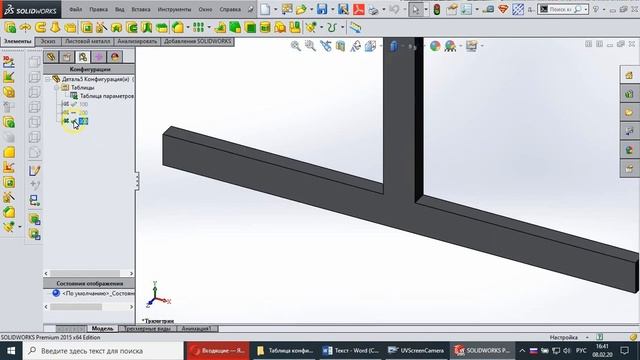Select the Rib tool
The height and width of the screenshot is (360, 640).
click(x=220, y=27)
